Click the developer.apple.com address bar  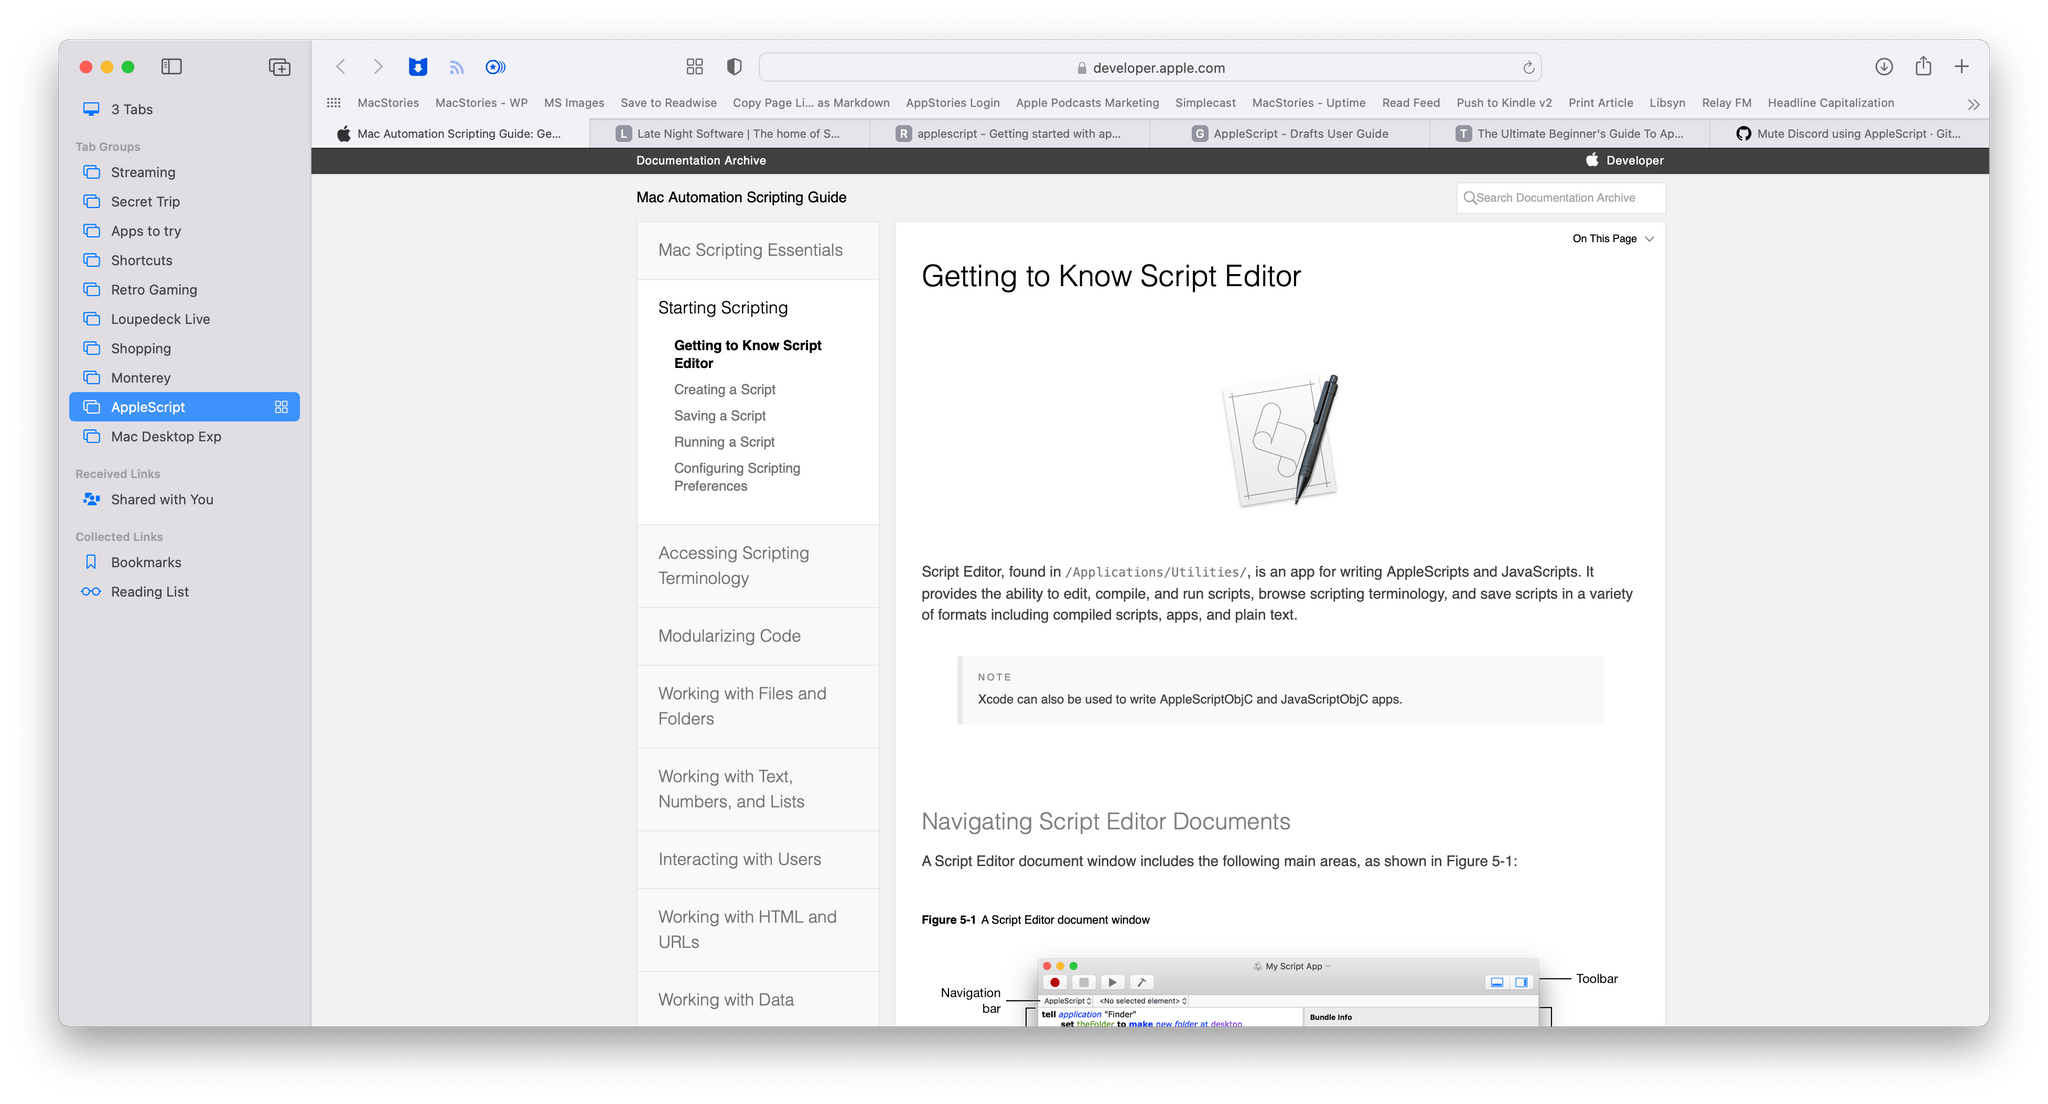point(1150,67)
